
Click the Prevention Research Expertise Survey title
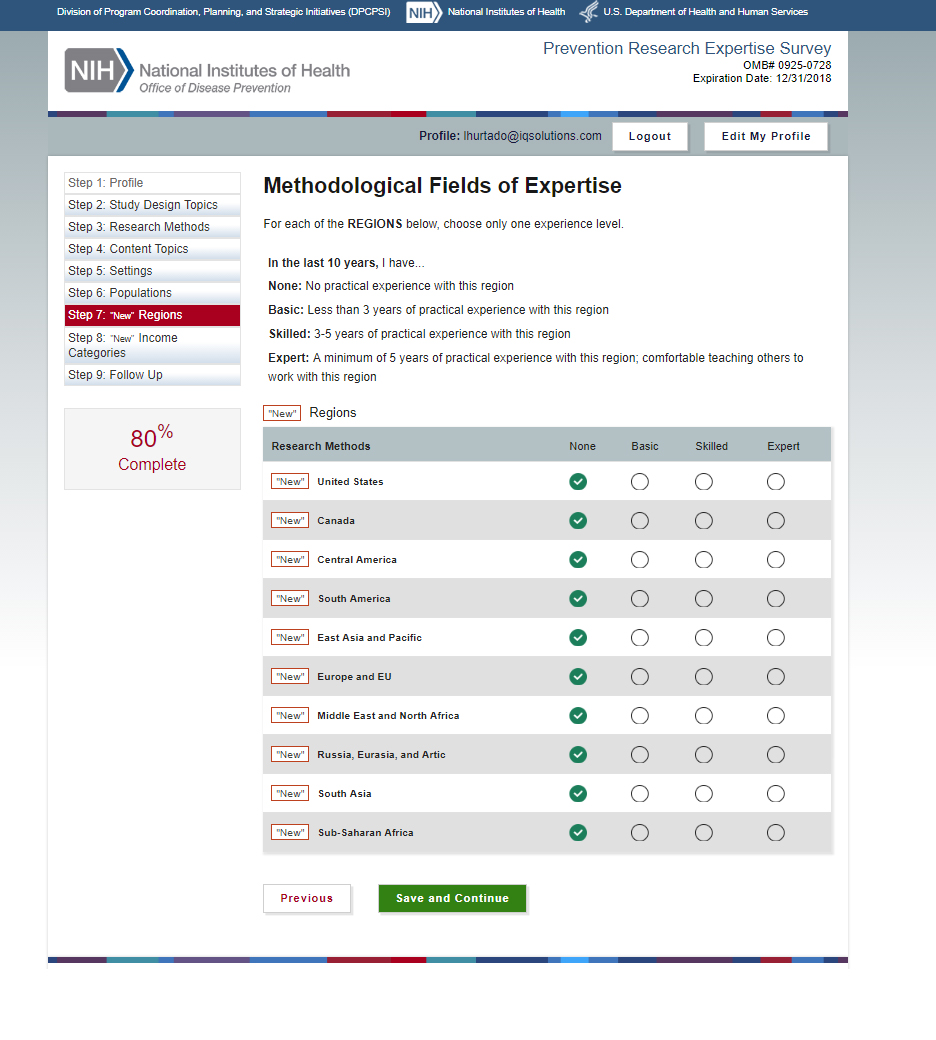coord(687,48)
